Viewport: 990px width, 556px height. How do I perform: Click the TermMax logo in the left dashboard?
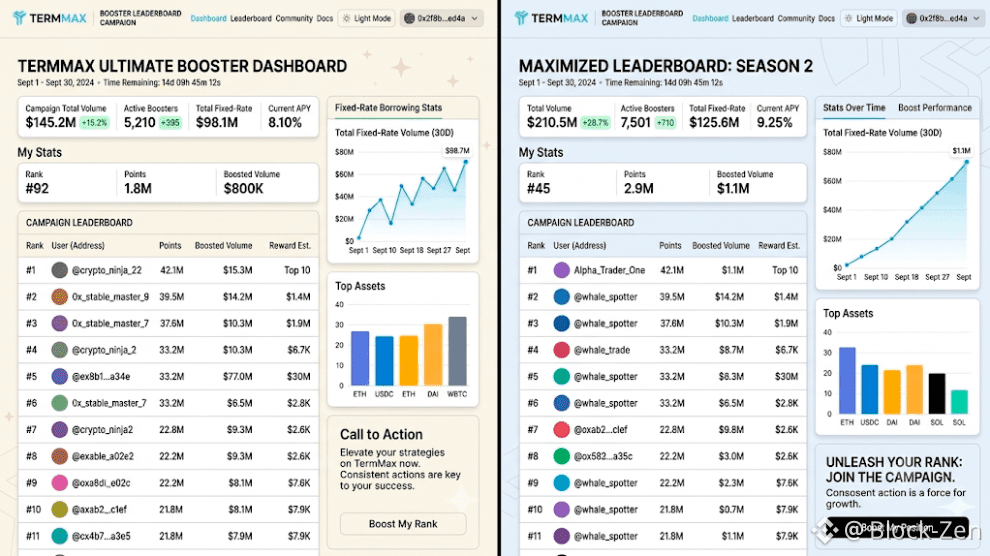pos(50,18)
